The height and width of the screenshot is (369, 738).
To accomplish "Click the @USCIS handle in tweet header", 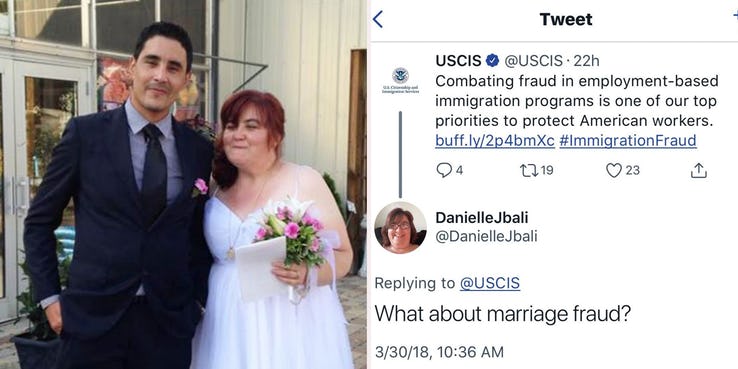I will coord(533,61).
